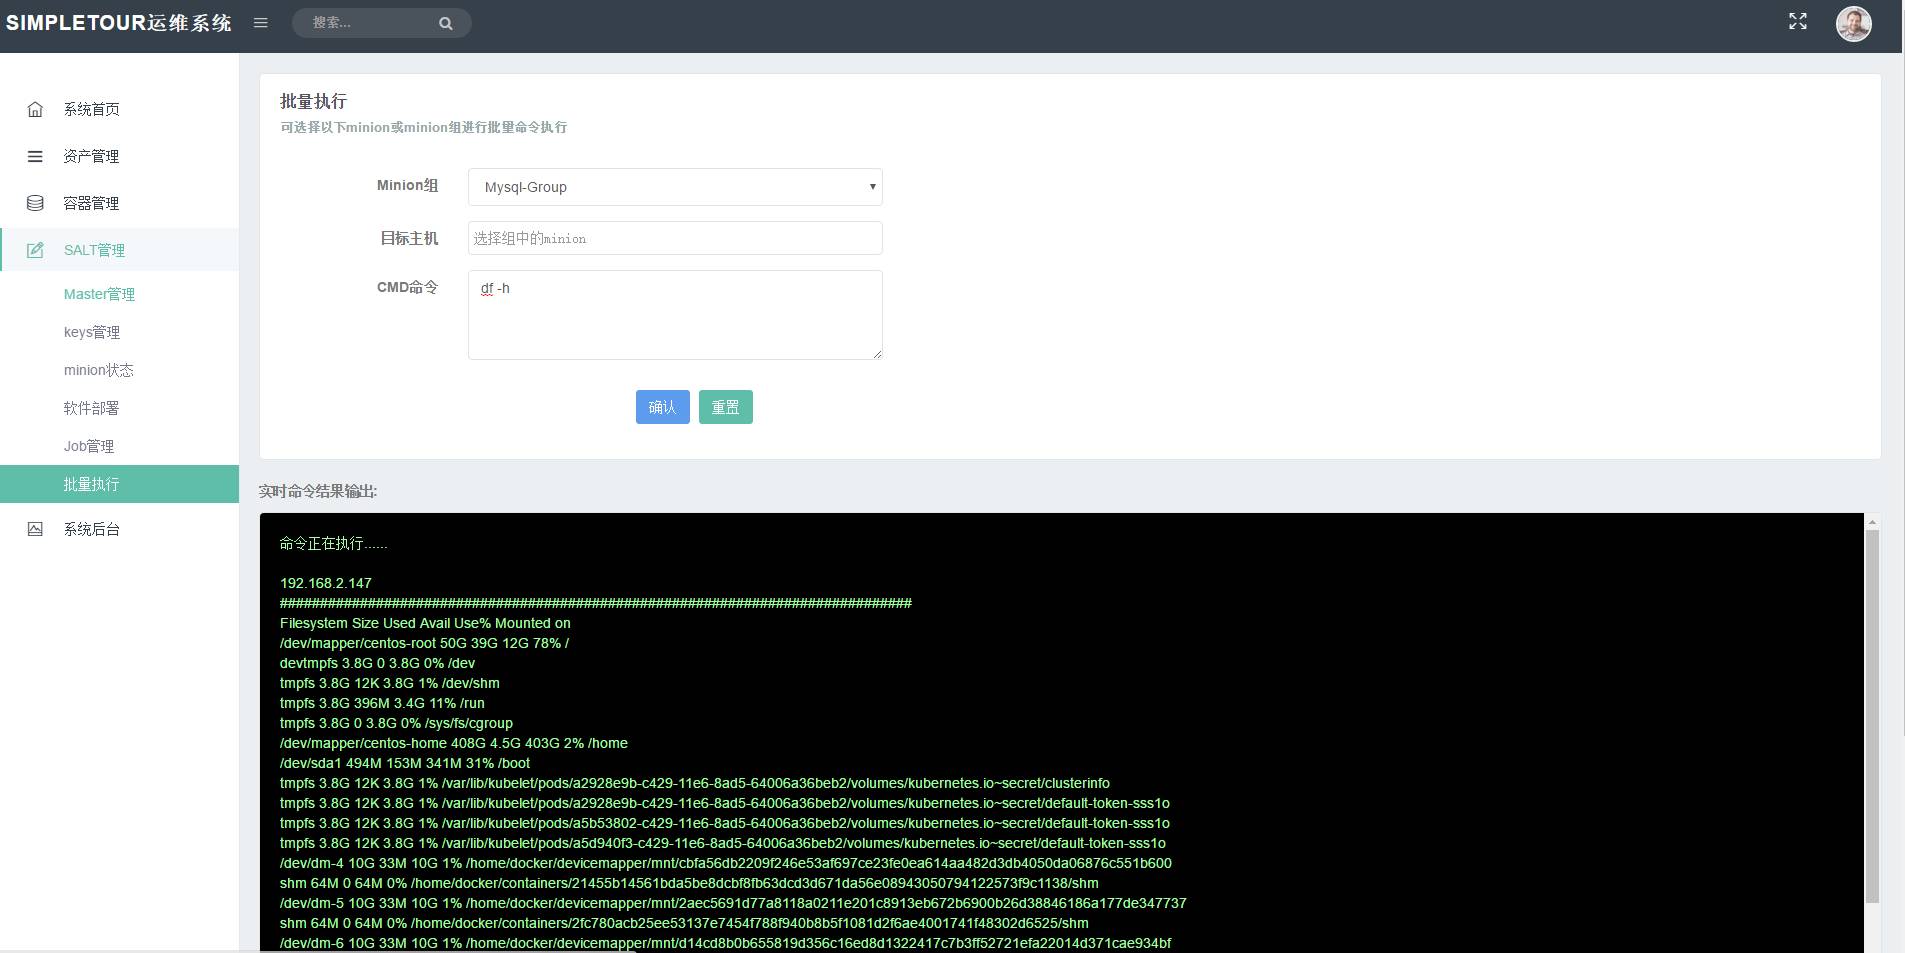Click the /dev/sda1 494M output line

(x=405, y=763)
